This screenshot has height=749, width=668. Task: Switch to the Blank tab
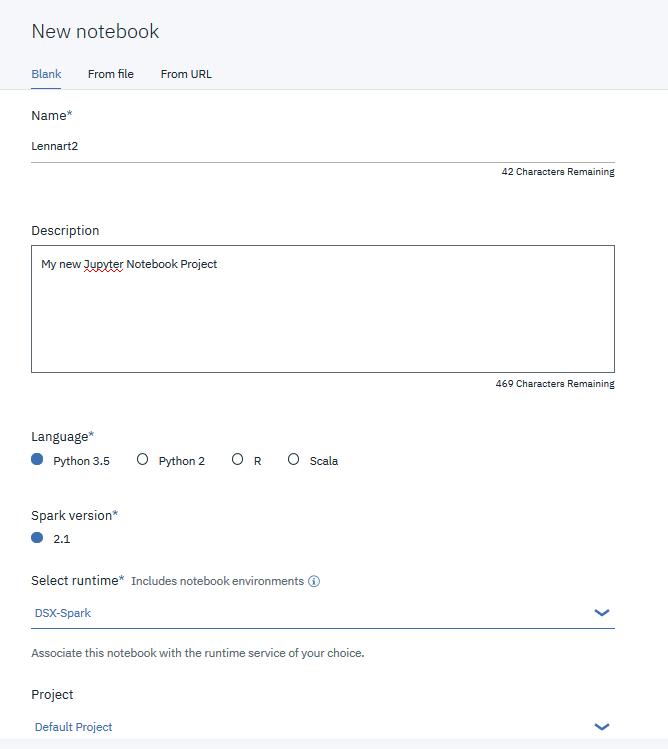[x=46, y=74]
